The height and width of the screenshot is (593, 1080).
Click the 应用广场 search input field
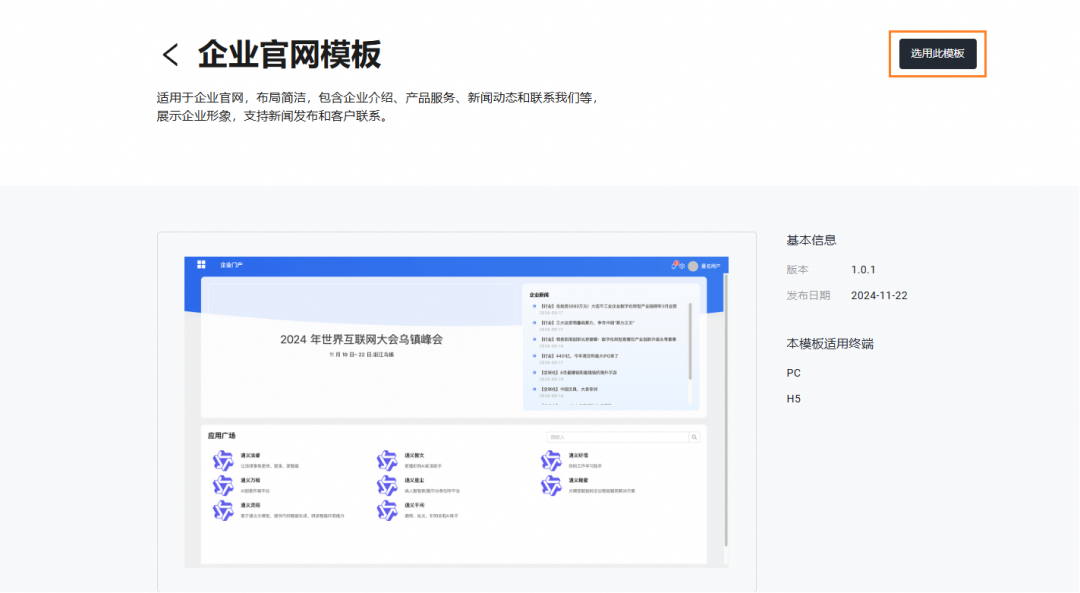[617, 437]
